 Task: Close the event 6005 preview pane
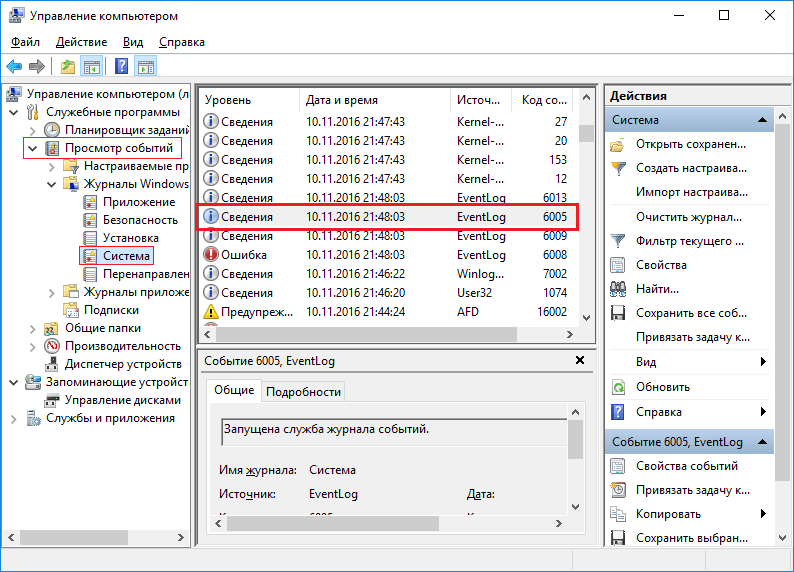[x=580, y=360]
